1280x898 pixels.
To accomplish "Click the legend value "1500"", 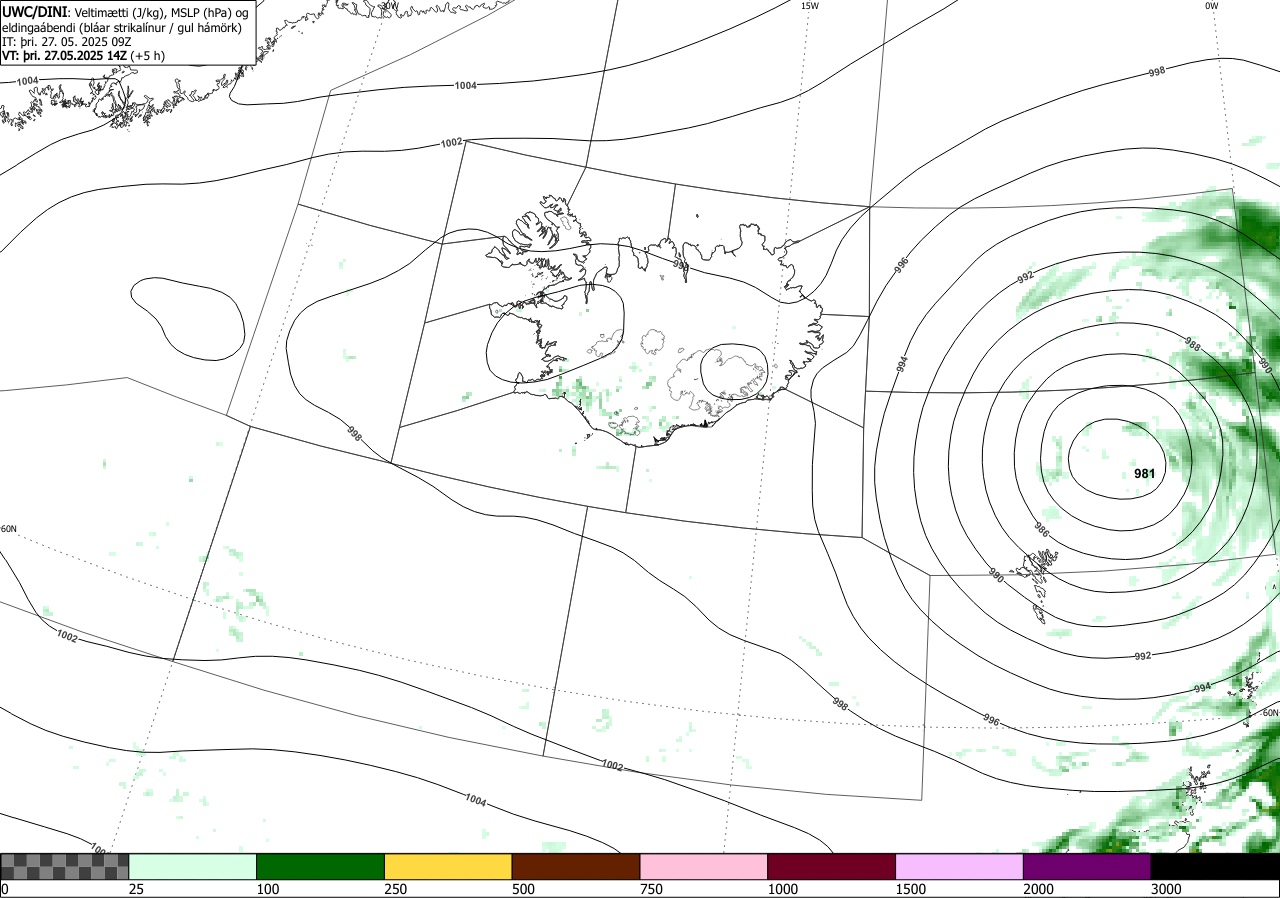I will coord(911,889).
